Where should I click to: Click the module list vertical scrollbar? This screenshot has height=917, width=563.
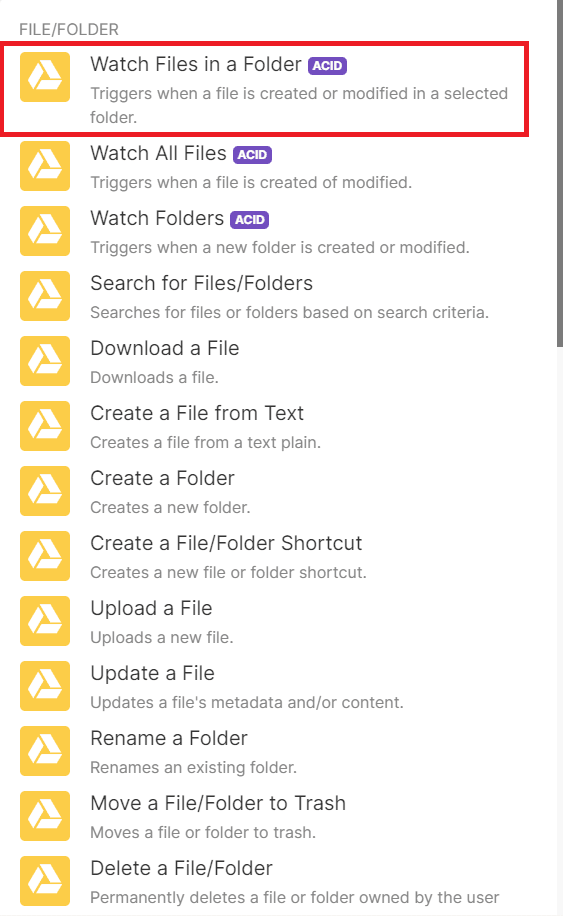[559, 173]
